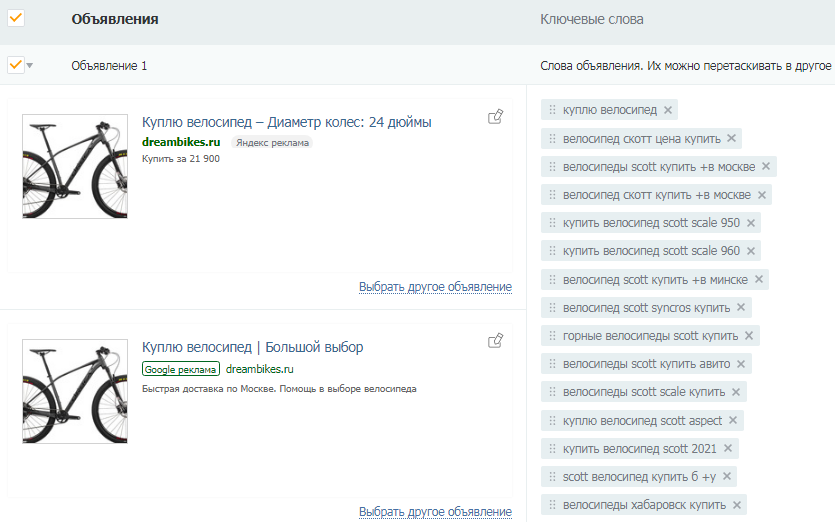Remove keyword "куплю велосипед scott aspect"

(x=733, y=420)
